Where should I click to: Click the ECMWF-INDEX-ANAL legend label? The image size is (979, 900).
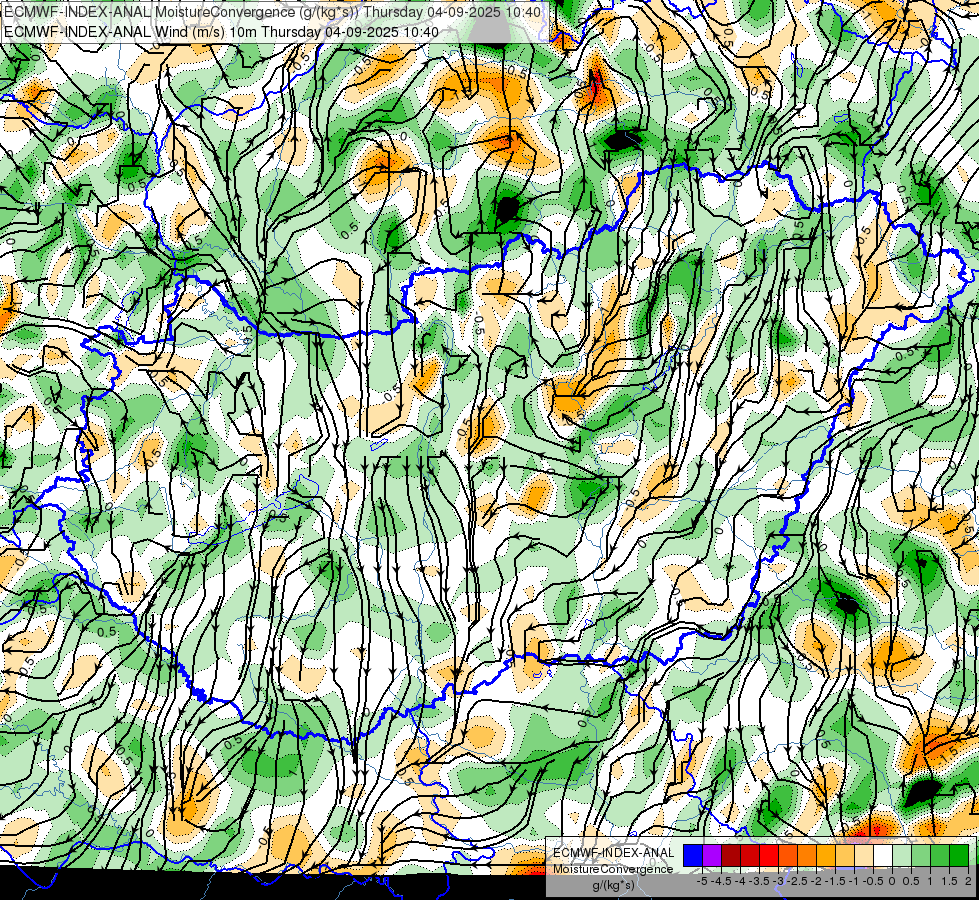(613, 853)
